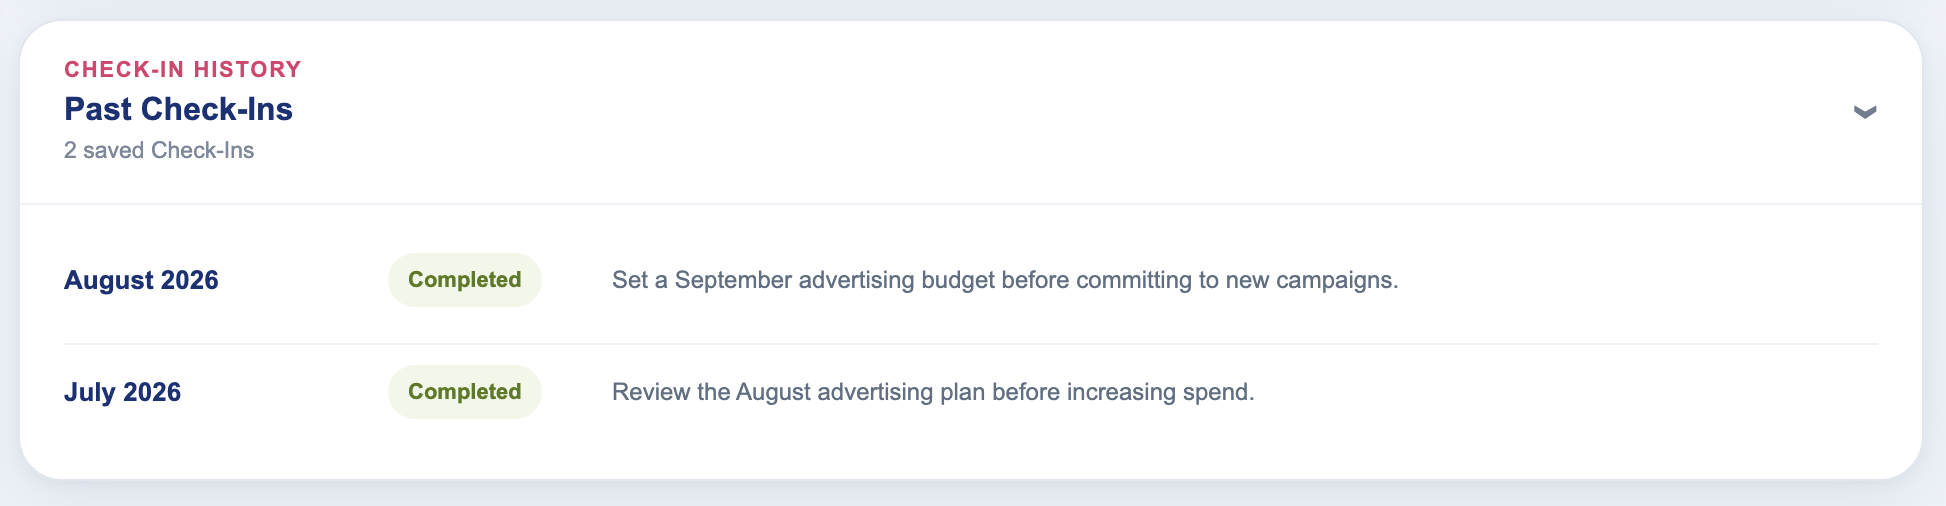Click the word 'Review' in the July note
The height and width of the screenshot is (506, 1946).
pos(651,392)
